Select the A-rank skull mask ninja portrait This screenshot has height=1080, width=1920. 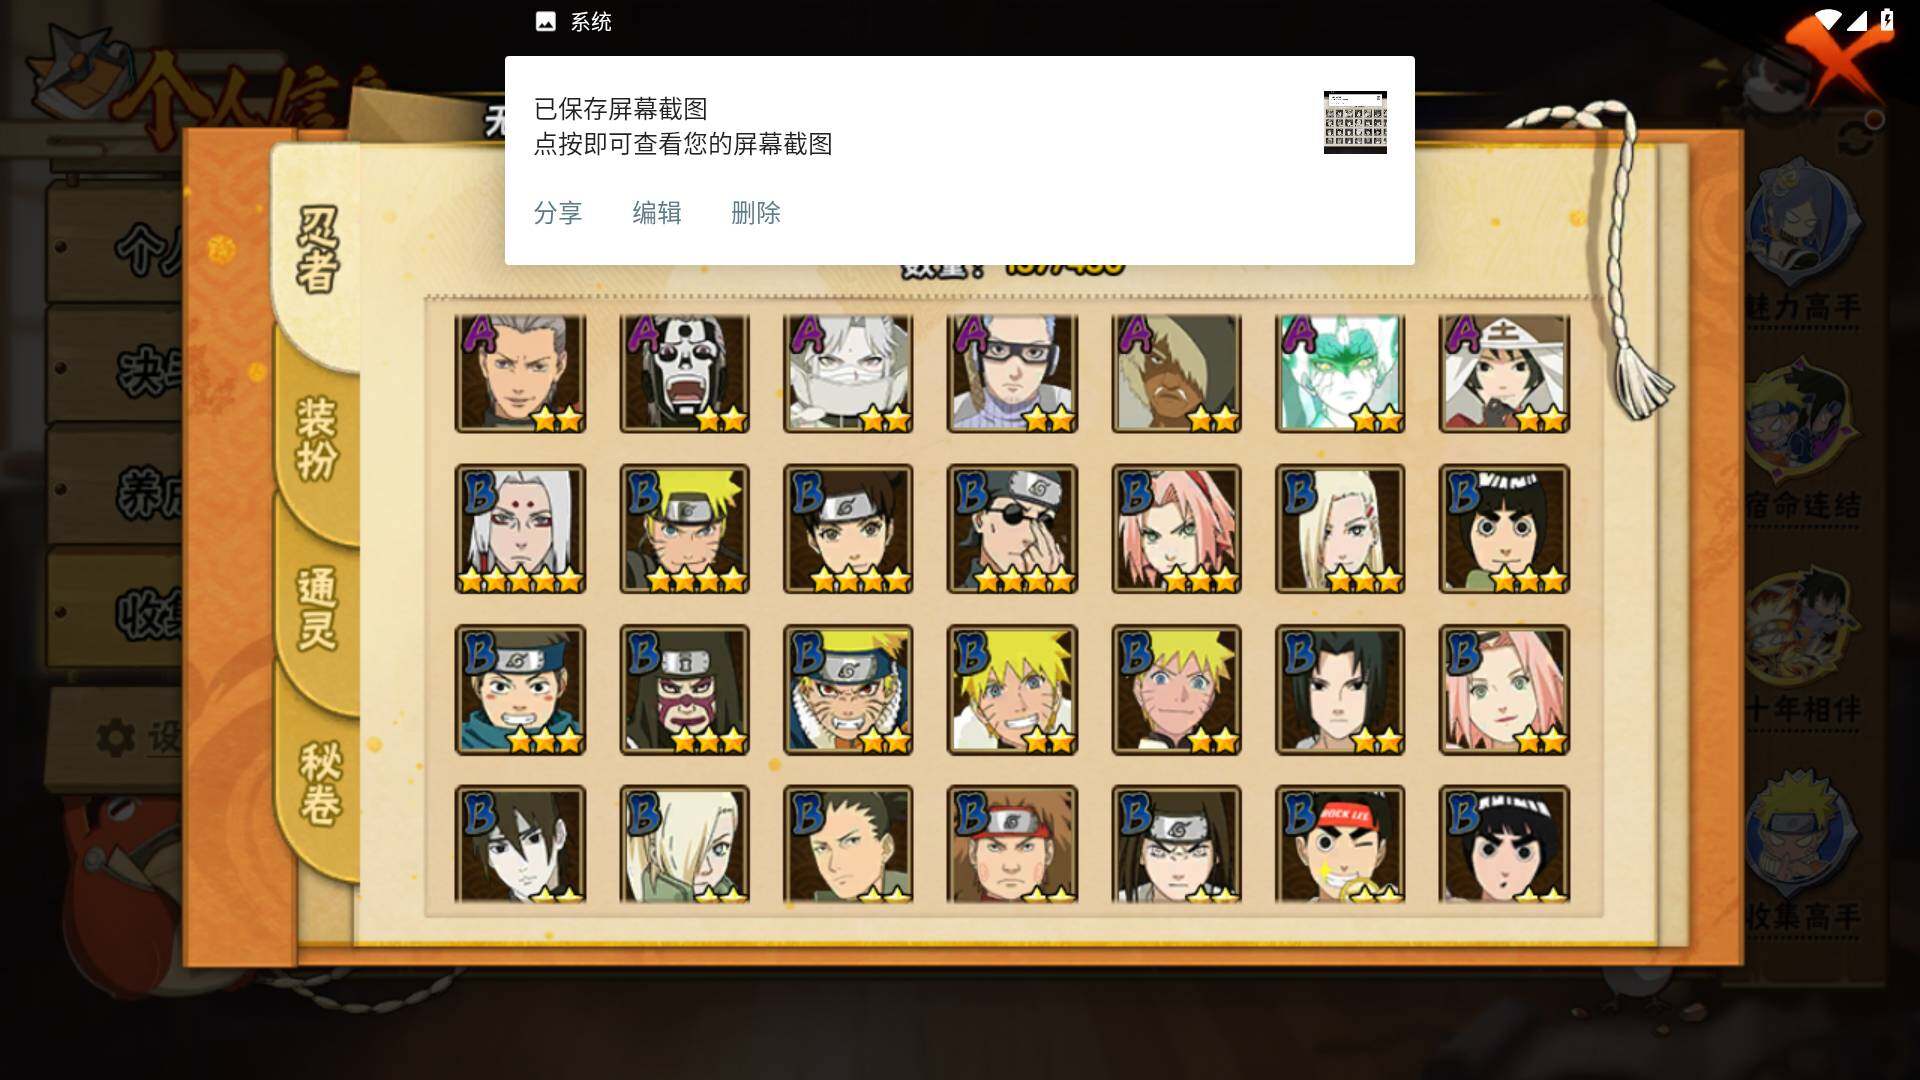coord(684,373)
